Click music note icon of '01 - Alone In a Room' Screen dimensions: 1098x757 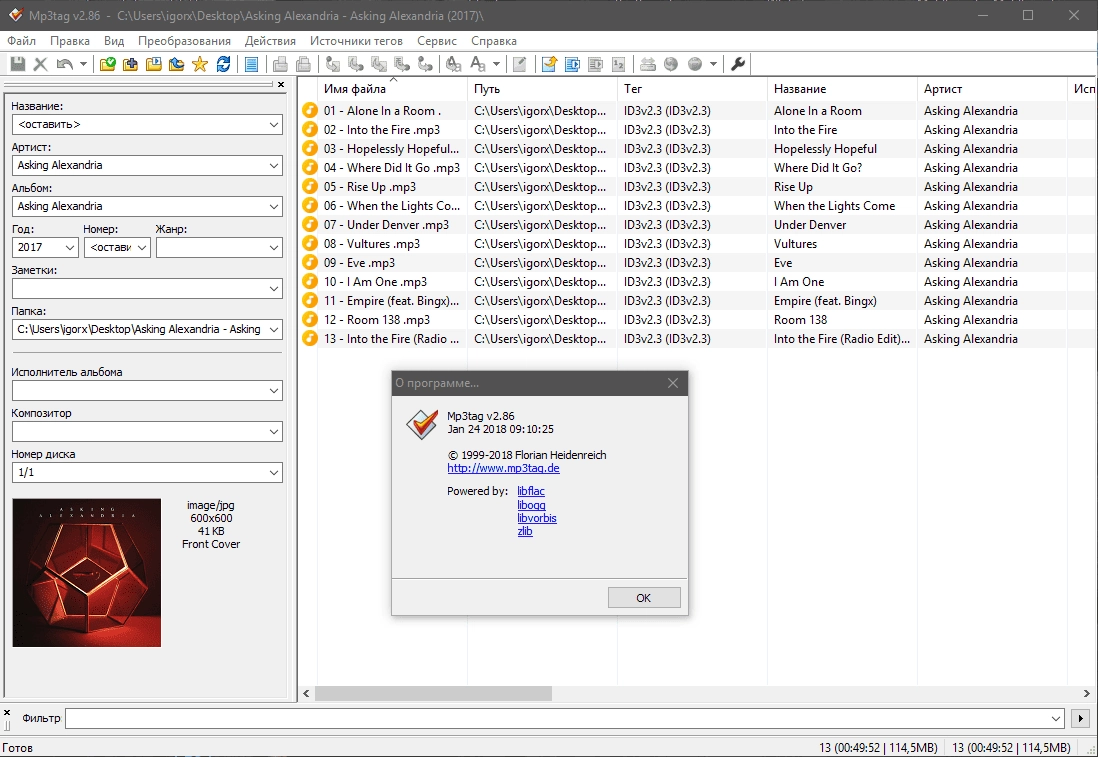click(x=310, y=111)
